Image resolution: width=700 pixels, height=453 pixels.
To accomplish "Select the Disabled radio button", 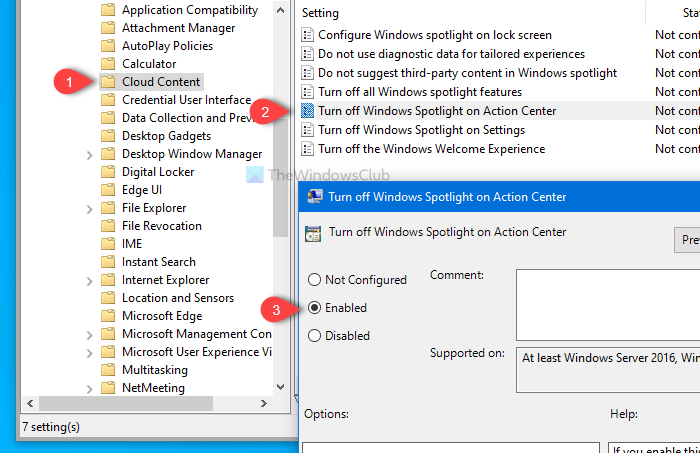I will click(x=316, y=336).
